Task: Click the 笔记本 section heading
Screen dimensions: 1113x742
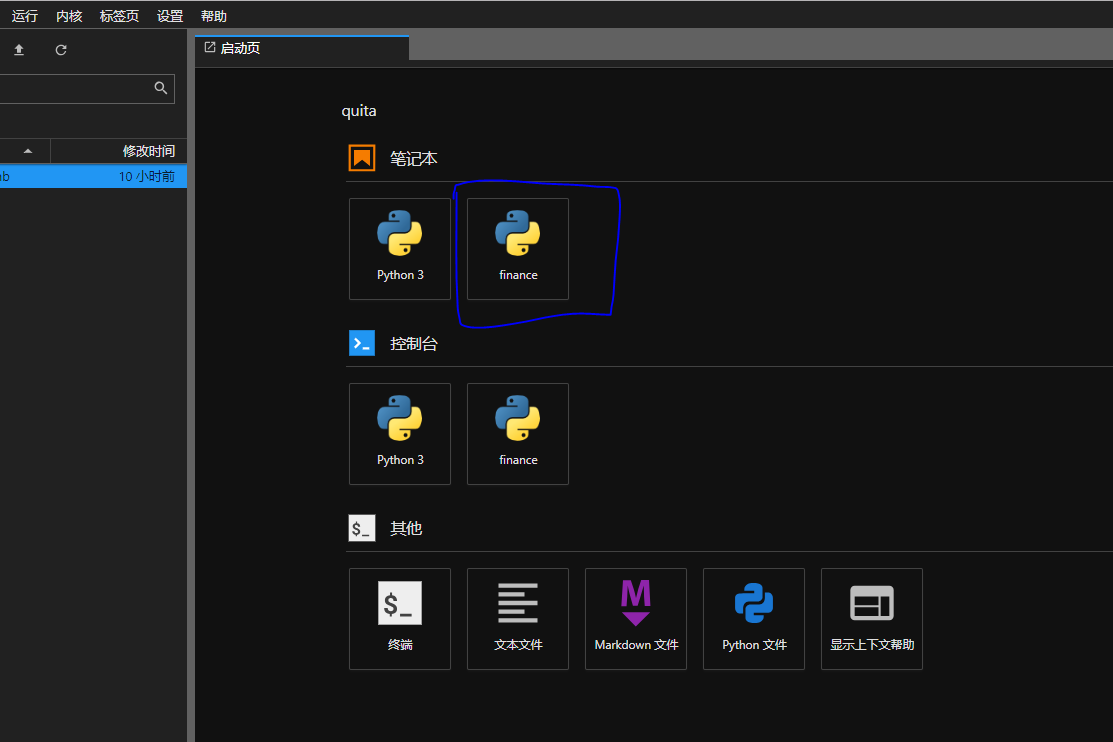Action: [414, 158]
